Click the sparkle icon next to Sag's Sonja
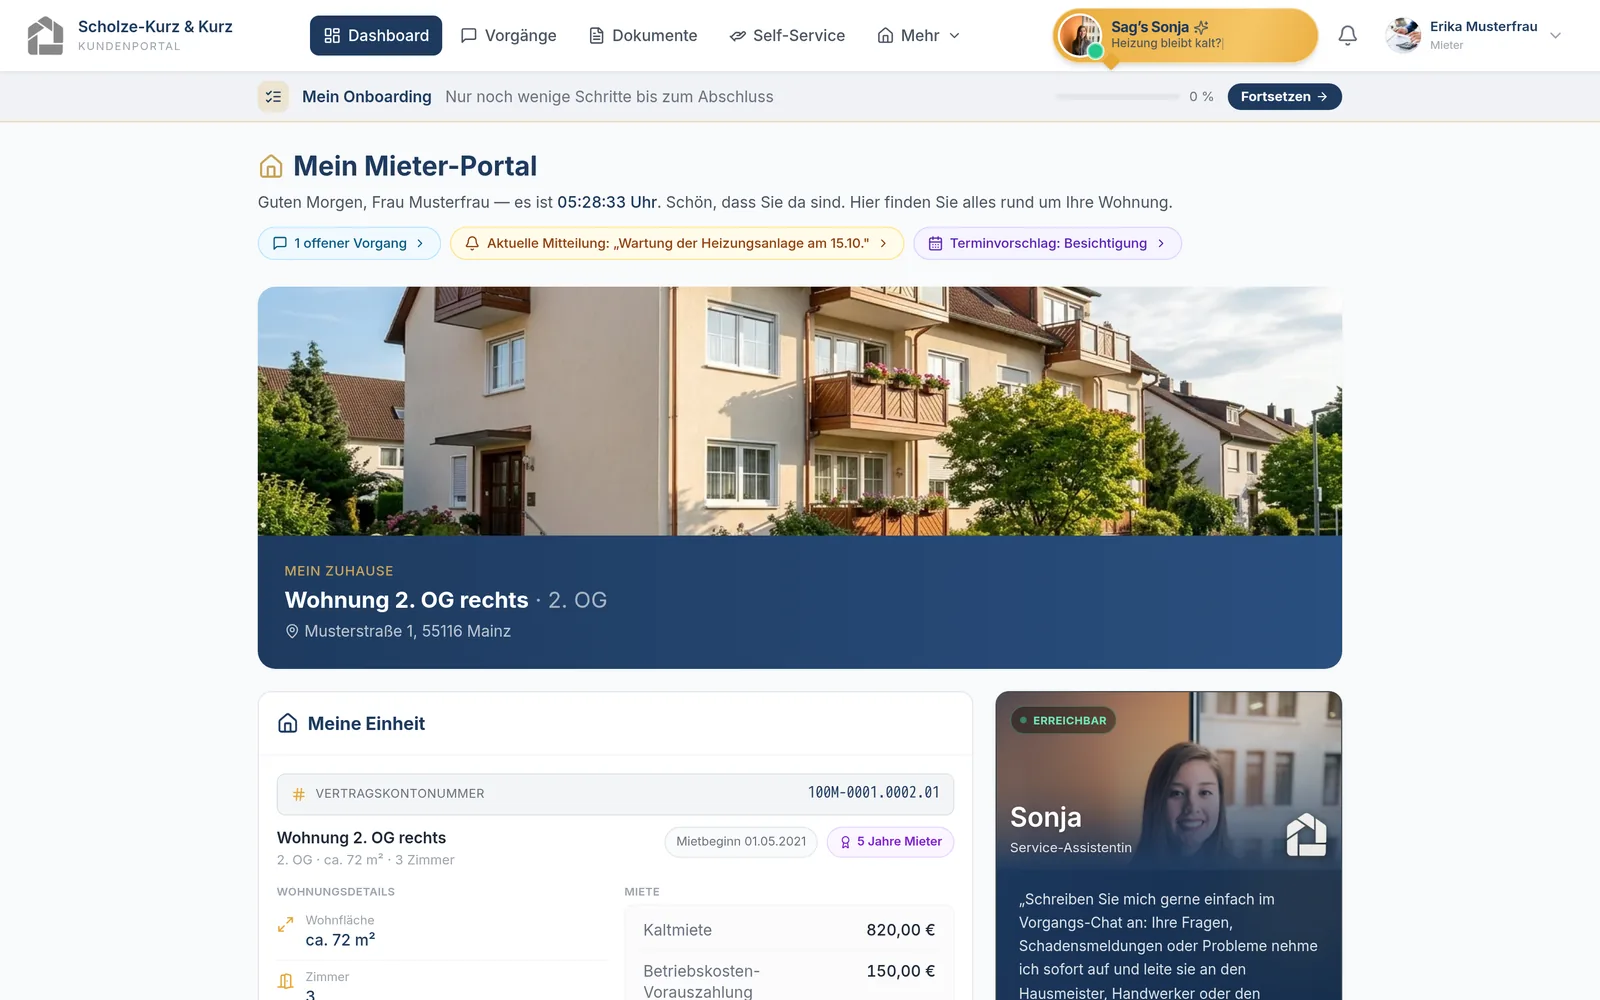1600x1000 pixels. (x=1201, y=27)
